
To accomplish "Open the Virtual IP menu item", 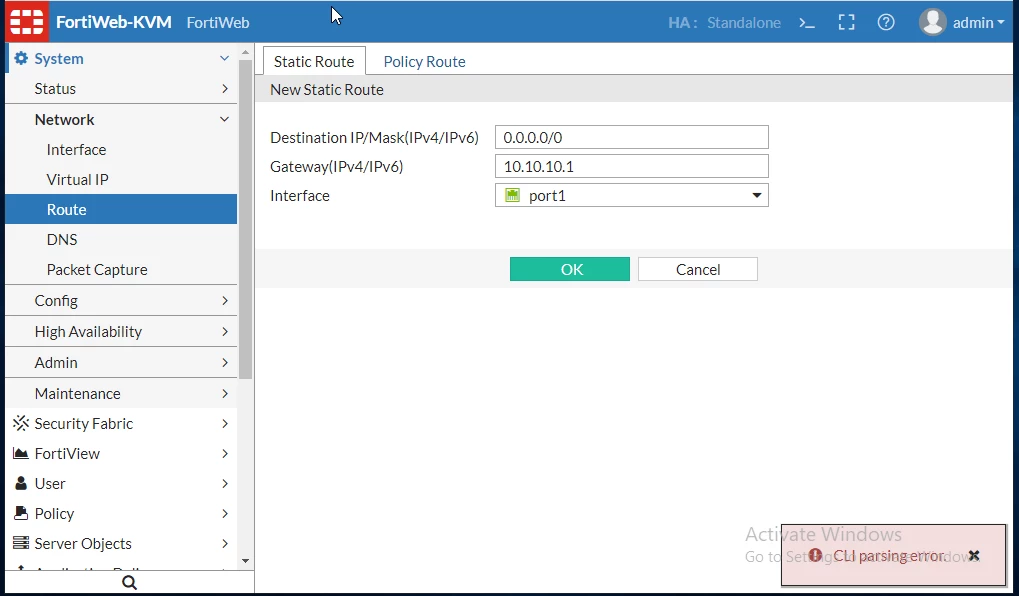I will click(x=121, y=179).
